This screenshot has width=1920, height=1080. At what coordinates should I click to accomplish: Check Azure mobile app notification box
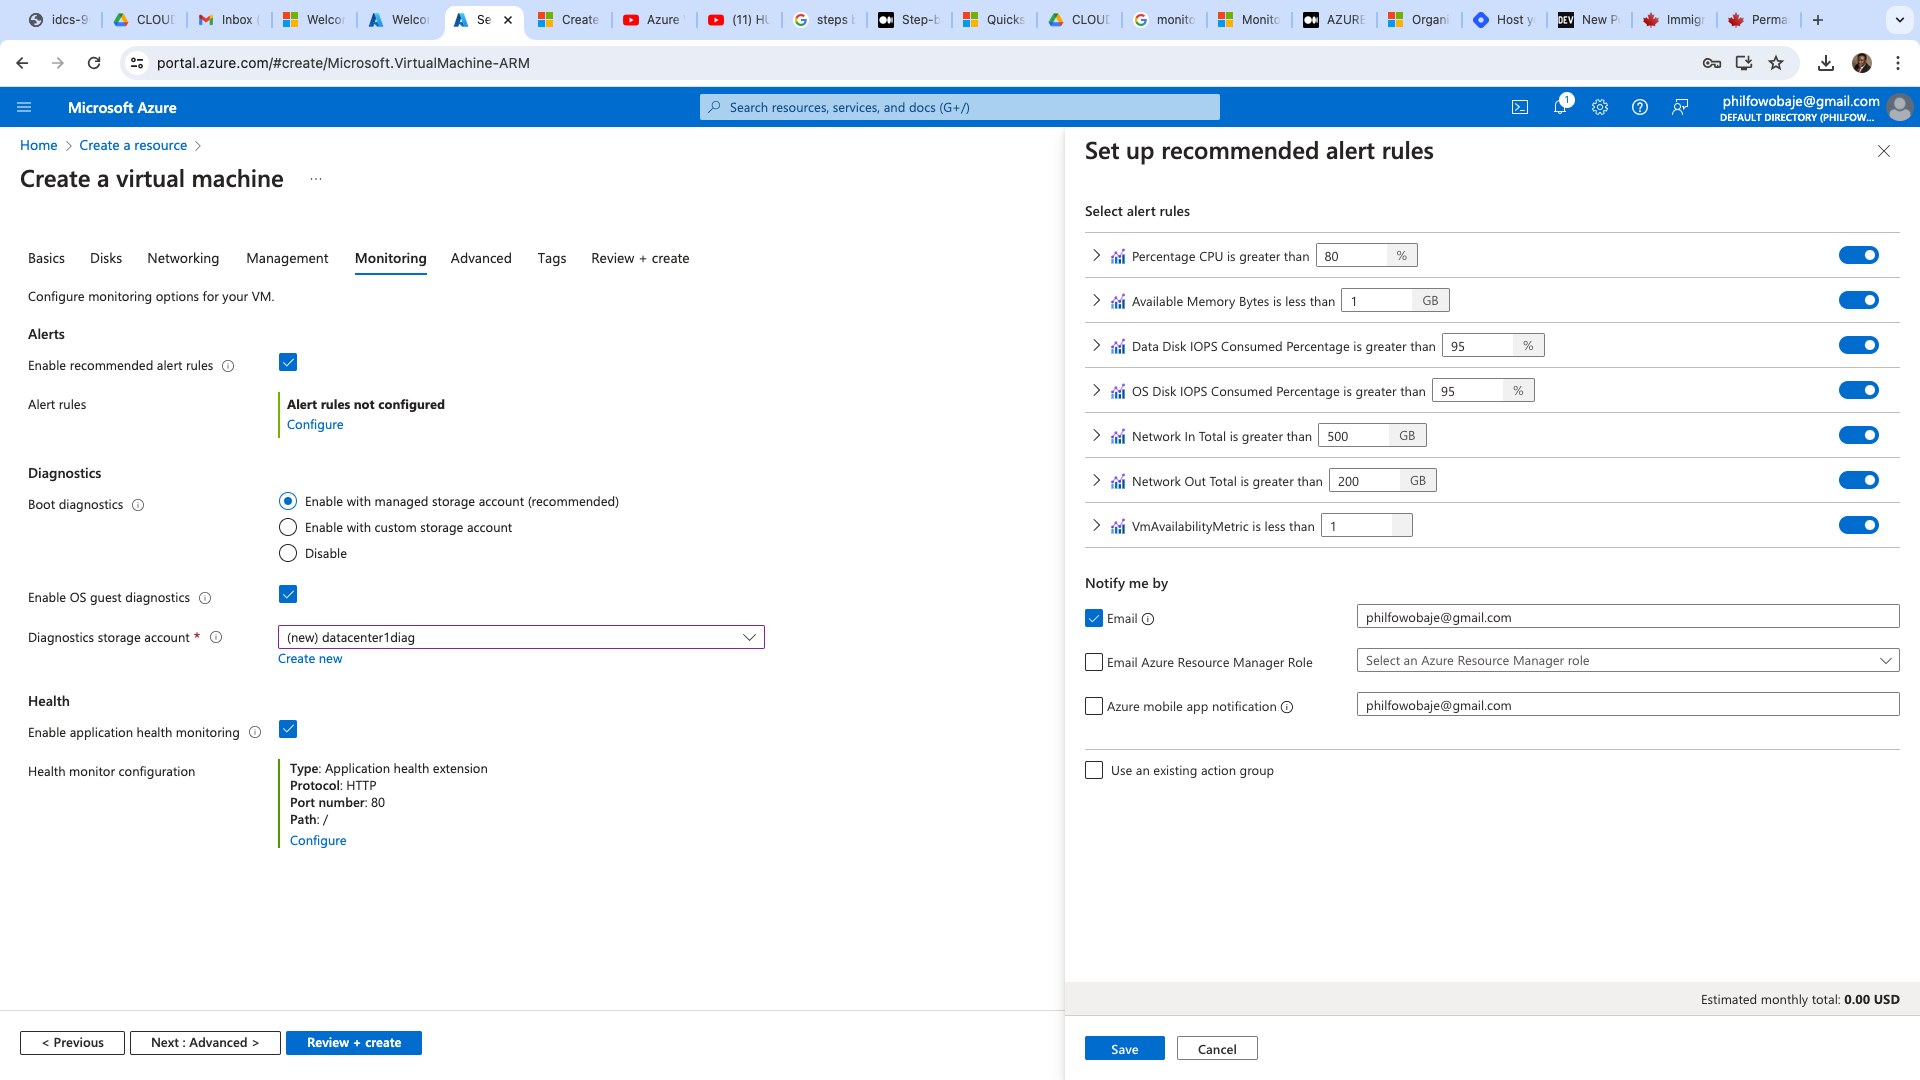[1094, 706]
